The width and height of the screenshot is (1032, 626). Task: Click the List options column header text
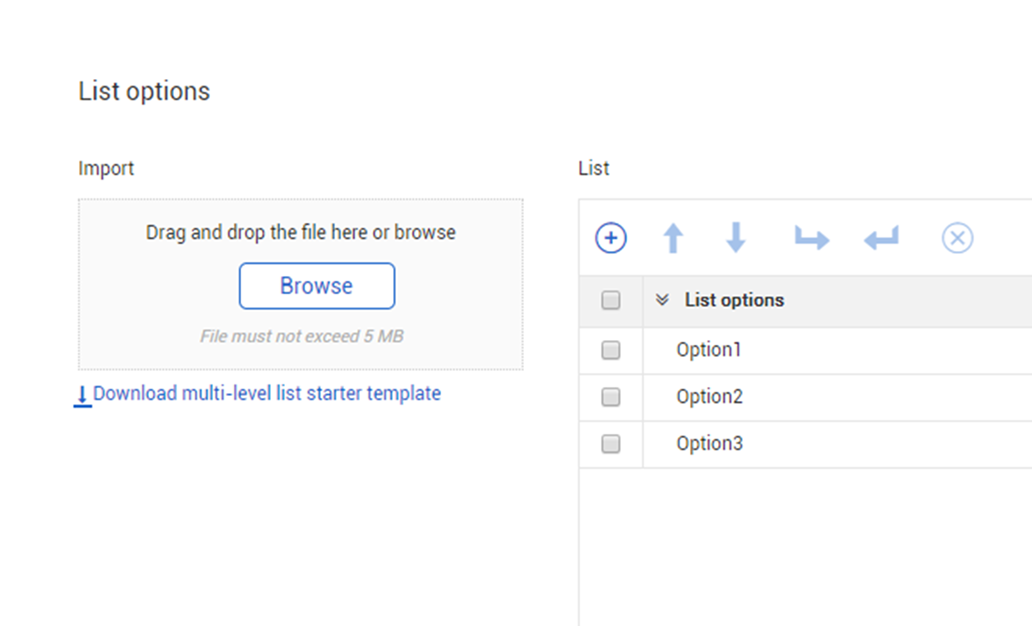(734, 300)
